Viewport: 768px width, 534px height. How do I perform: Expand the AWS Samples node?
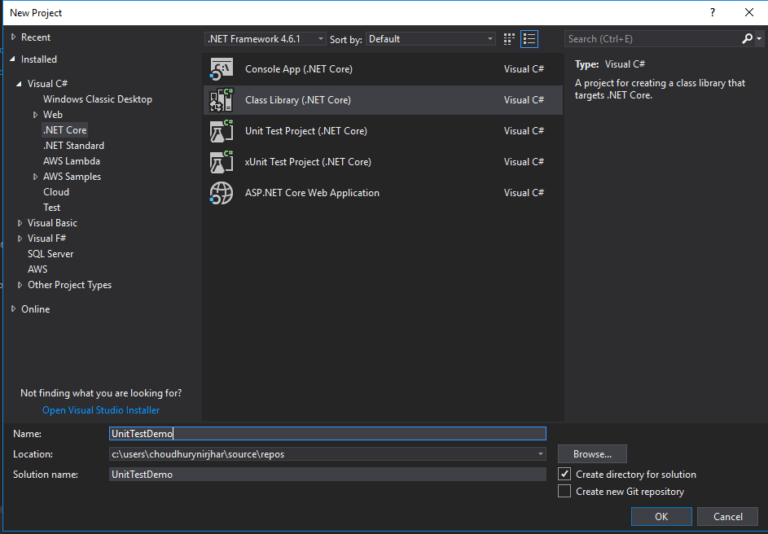[x=35, y=176]
